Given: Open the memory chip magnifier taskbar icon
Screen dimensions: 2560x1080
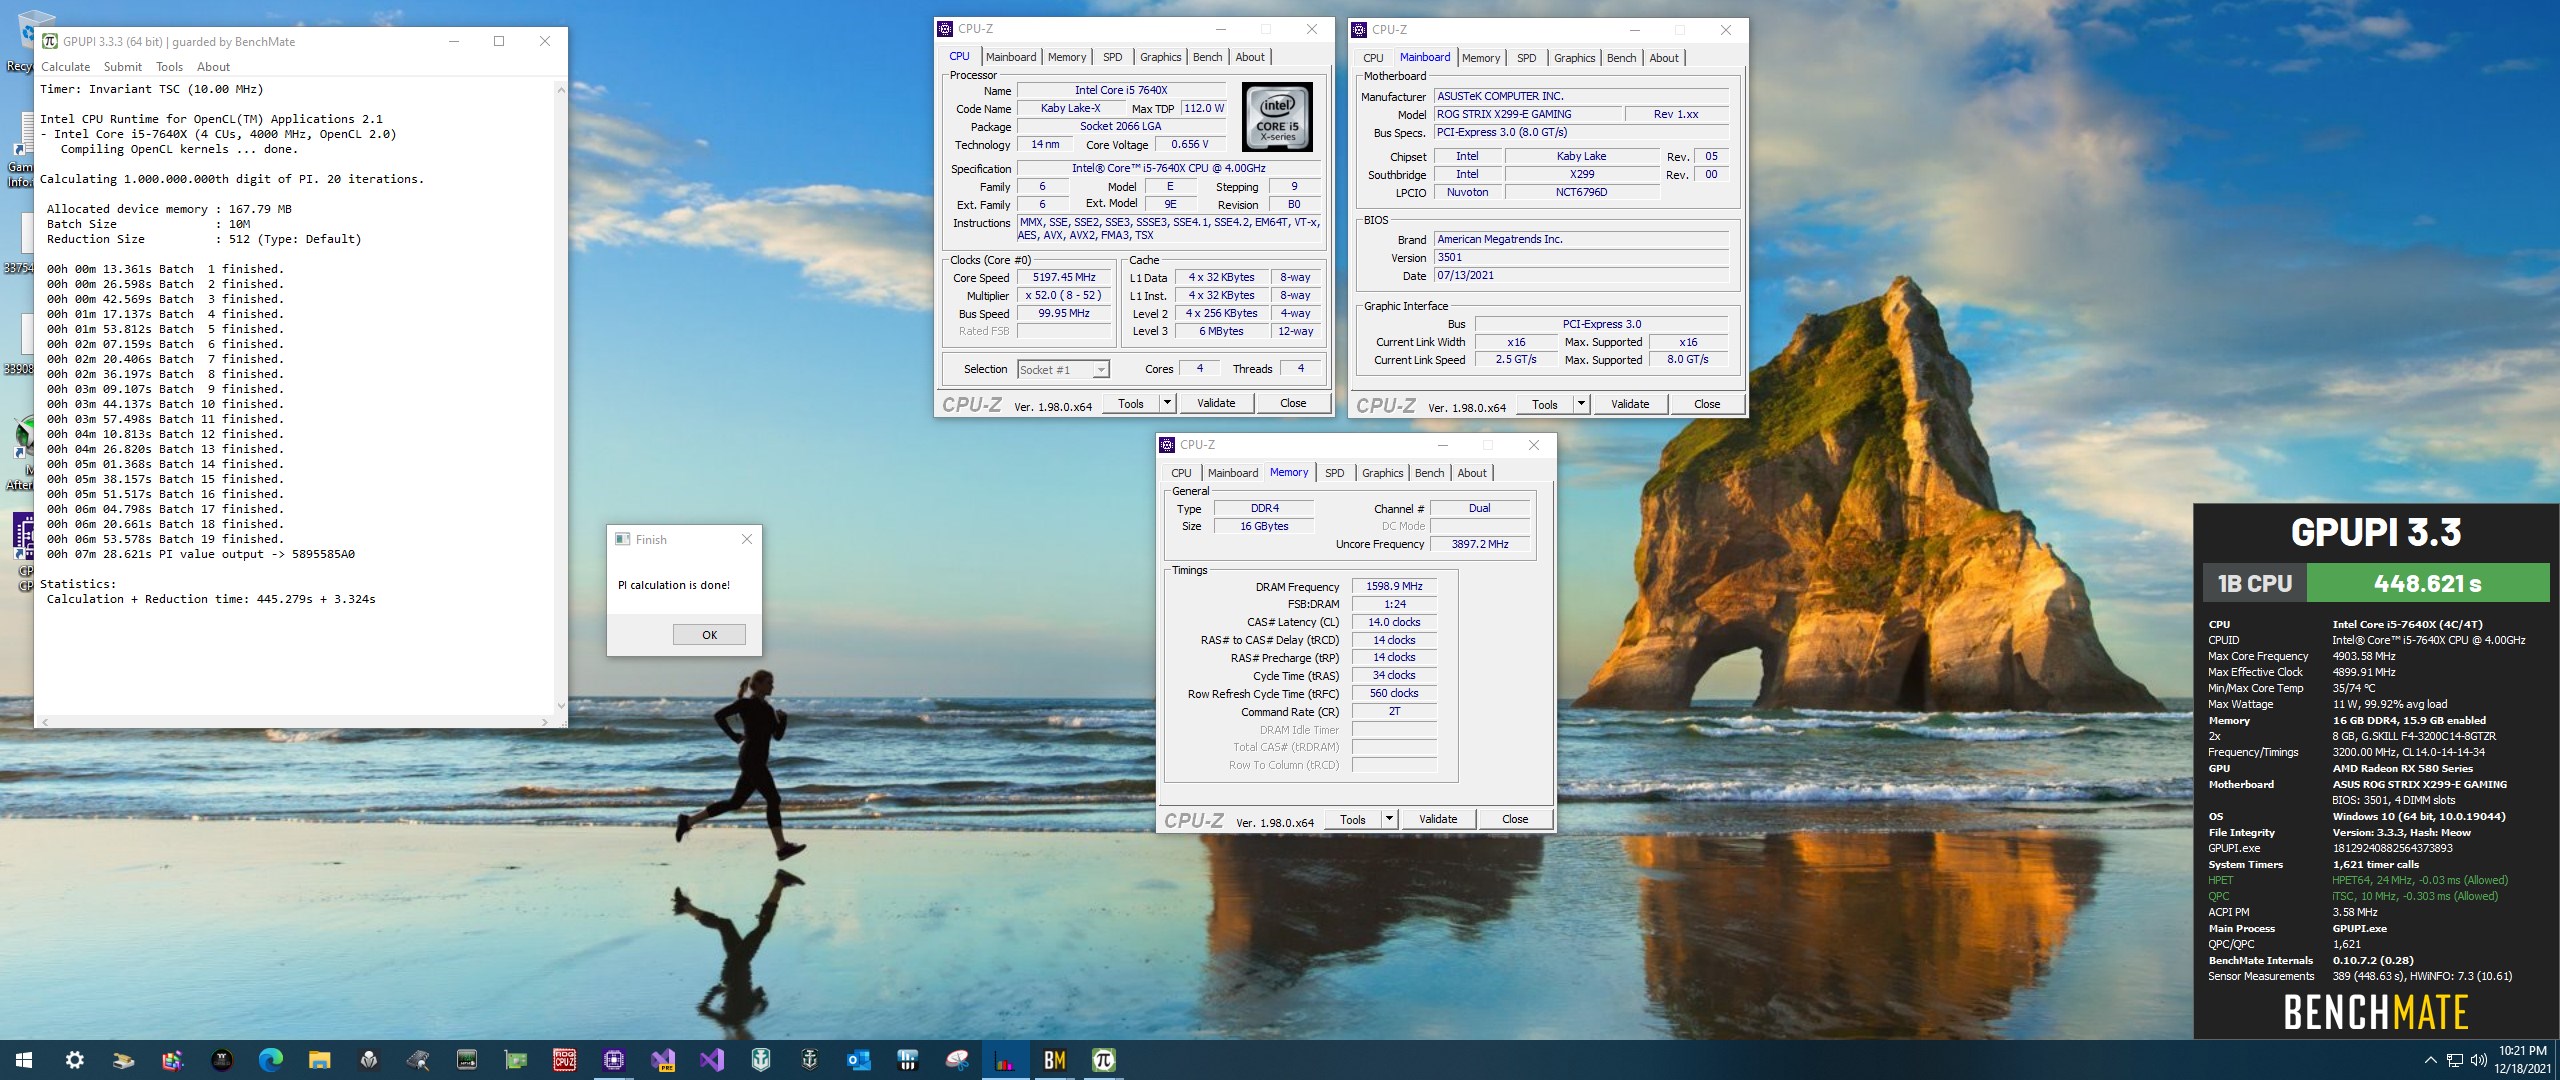Looking at the screenshot, I should (417, 1060).
